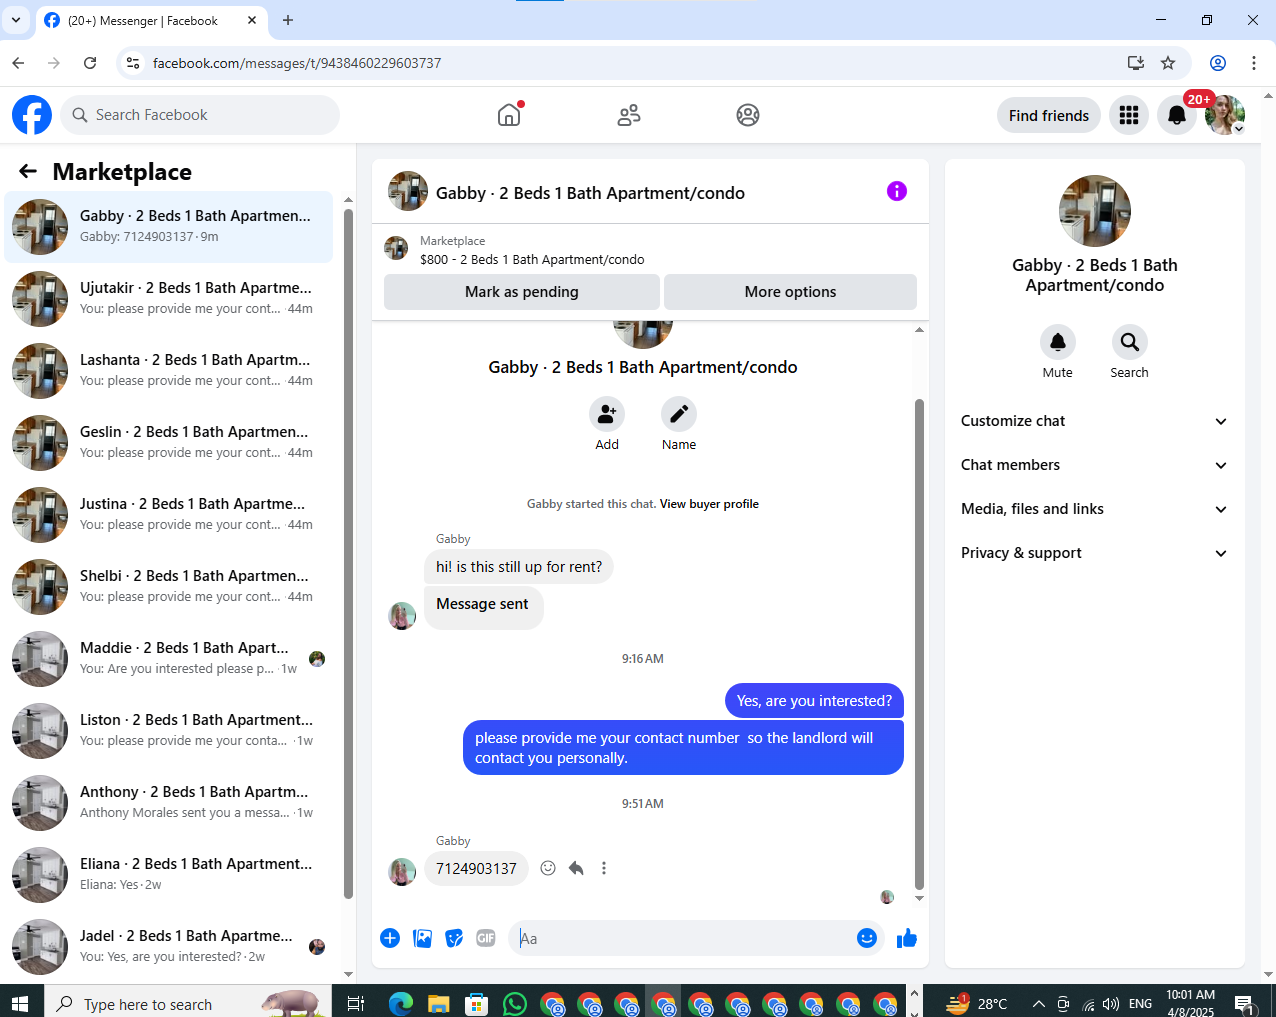Open Geslin conversation in chat list

pos(169,443)
